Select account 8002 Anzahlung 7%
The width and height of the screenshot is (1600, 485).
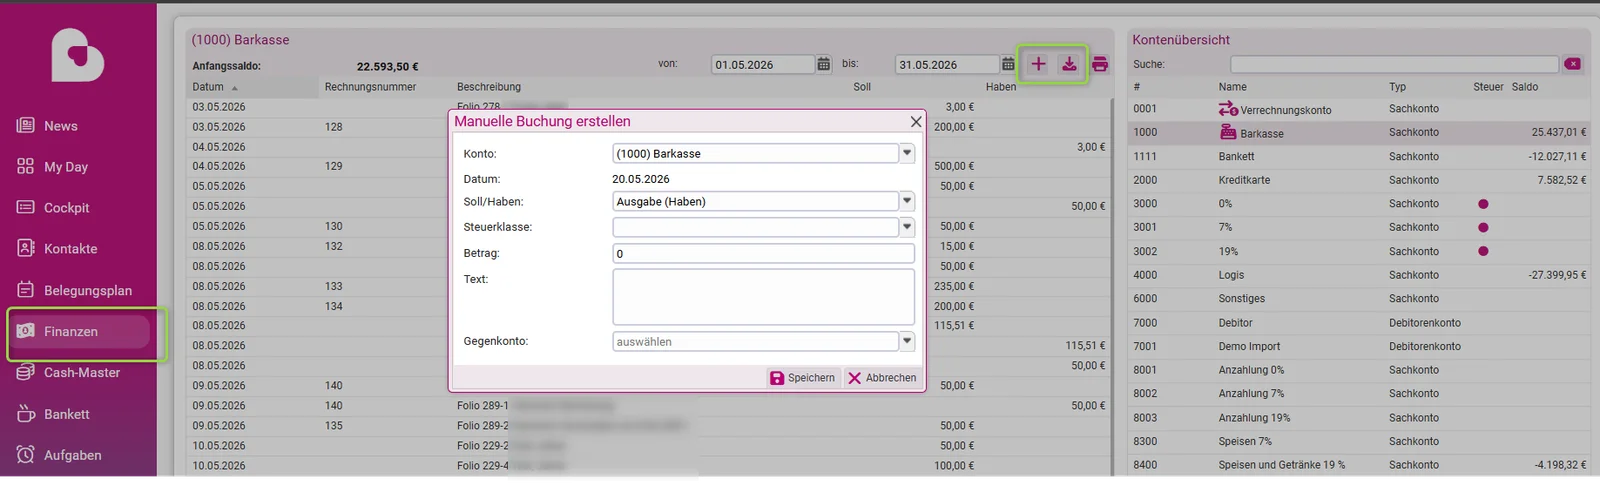pos(1359,394)
